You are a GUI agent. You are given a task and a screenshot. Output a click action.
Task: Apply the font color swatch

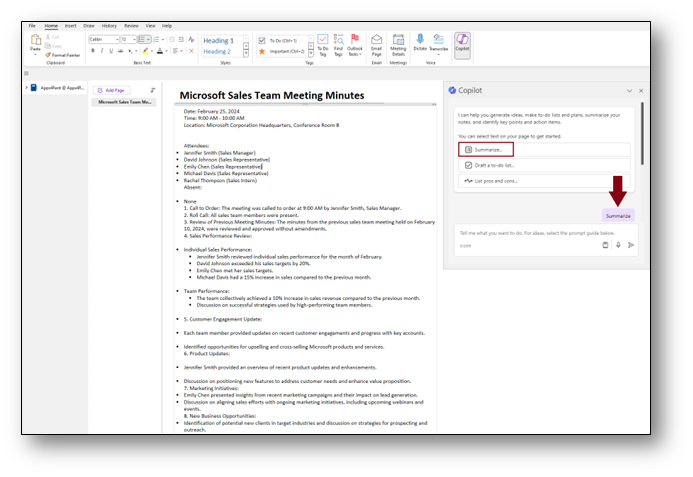160,51
